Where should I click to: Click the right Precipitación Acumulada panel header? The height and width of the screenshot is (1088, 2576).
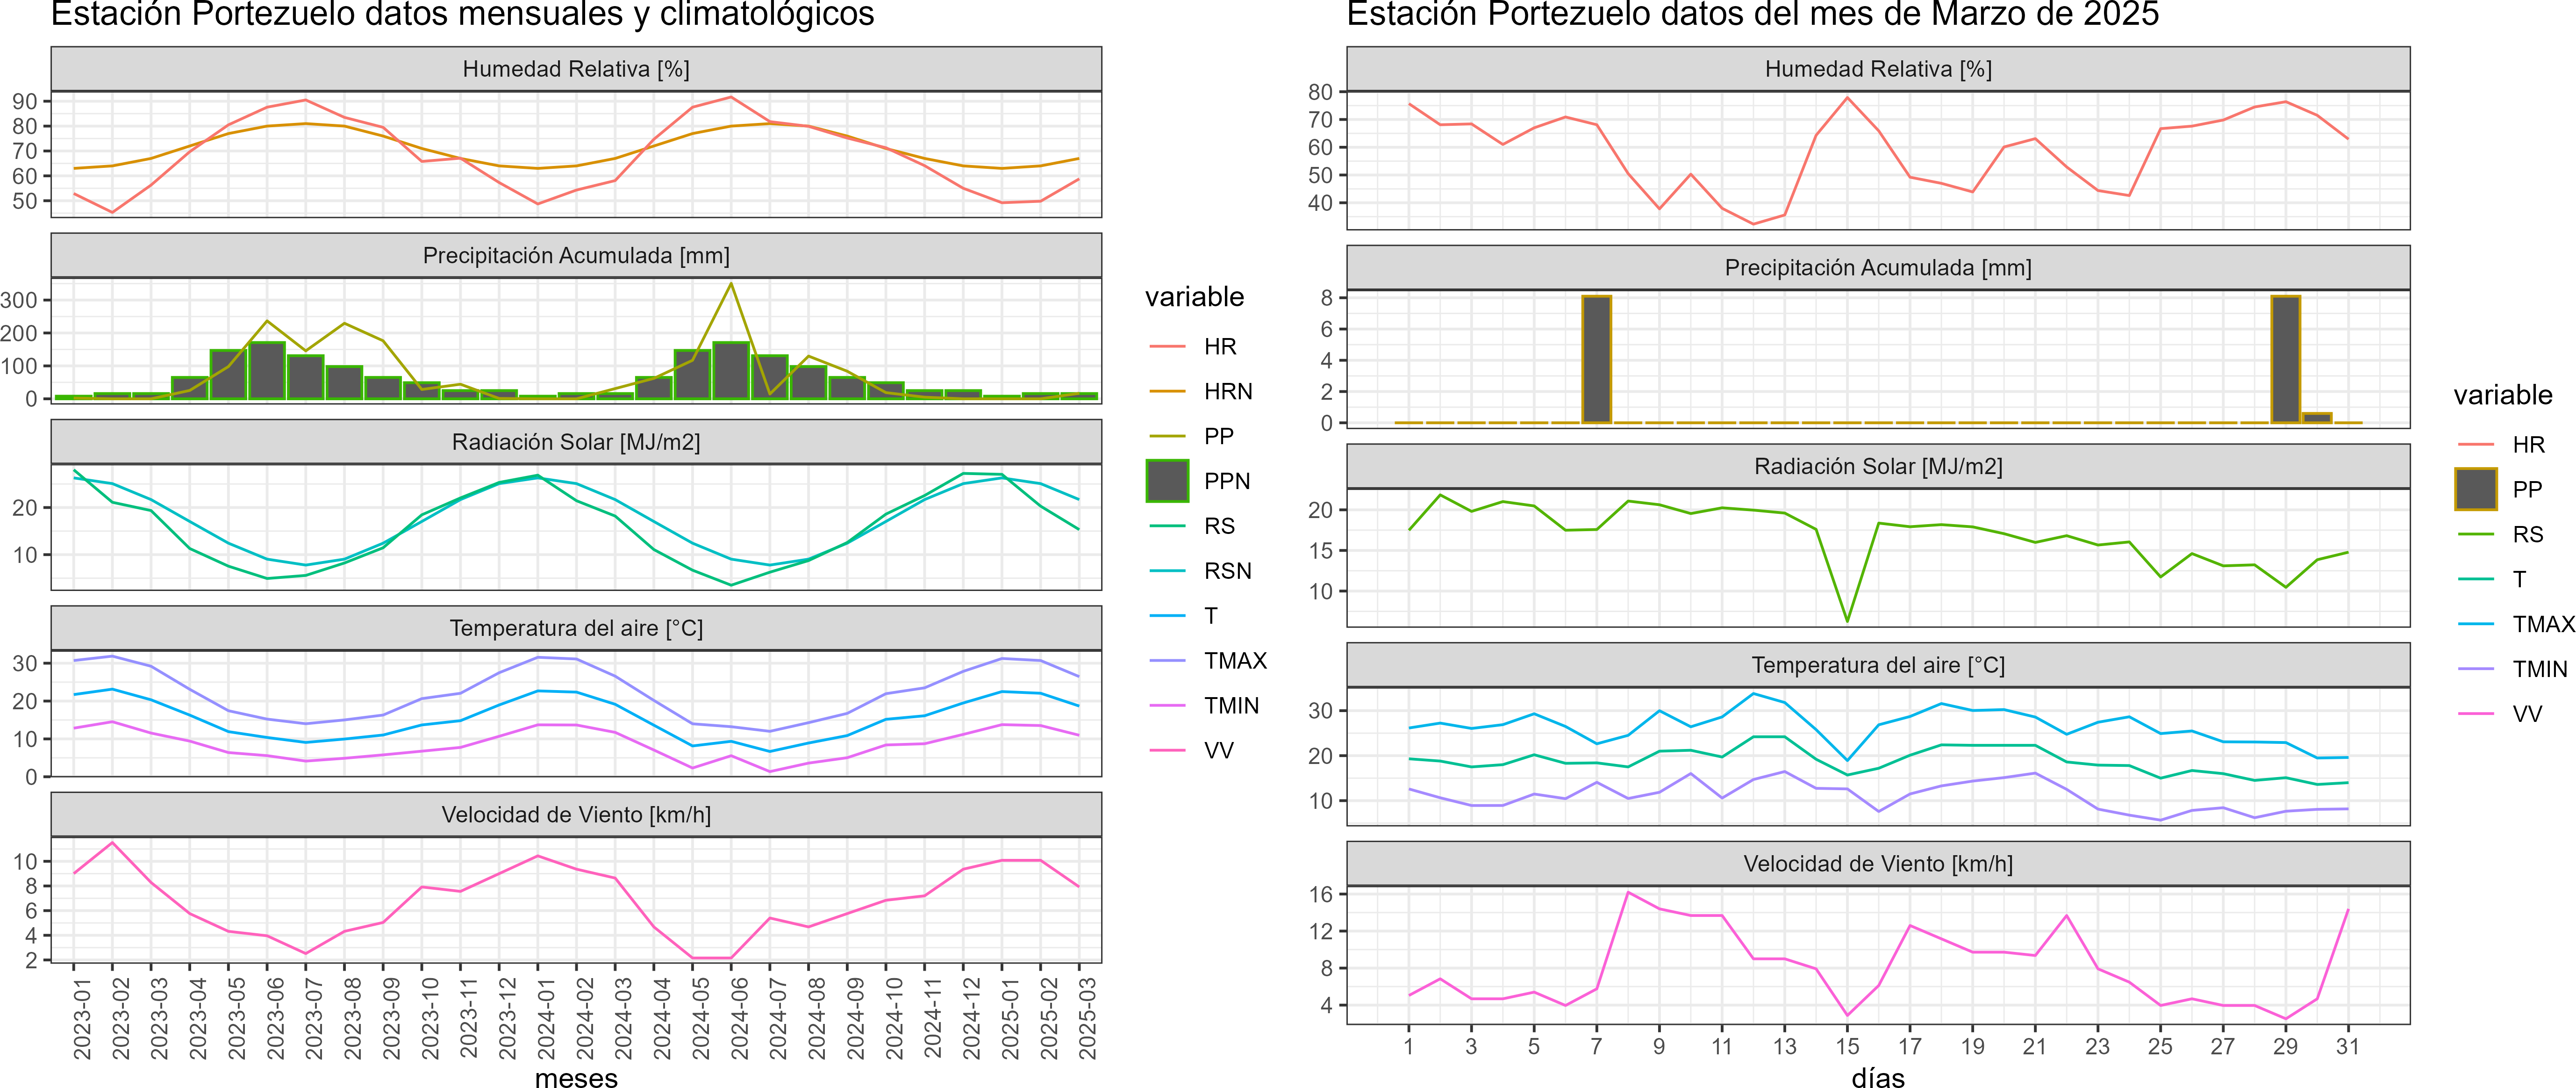1878,268
